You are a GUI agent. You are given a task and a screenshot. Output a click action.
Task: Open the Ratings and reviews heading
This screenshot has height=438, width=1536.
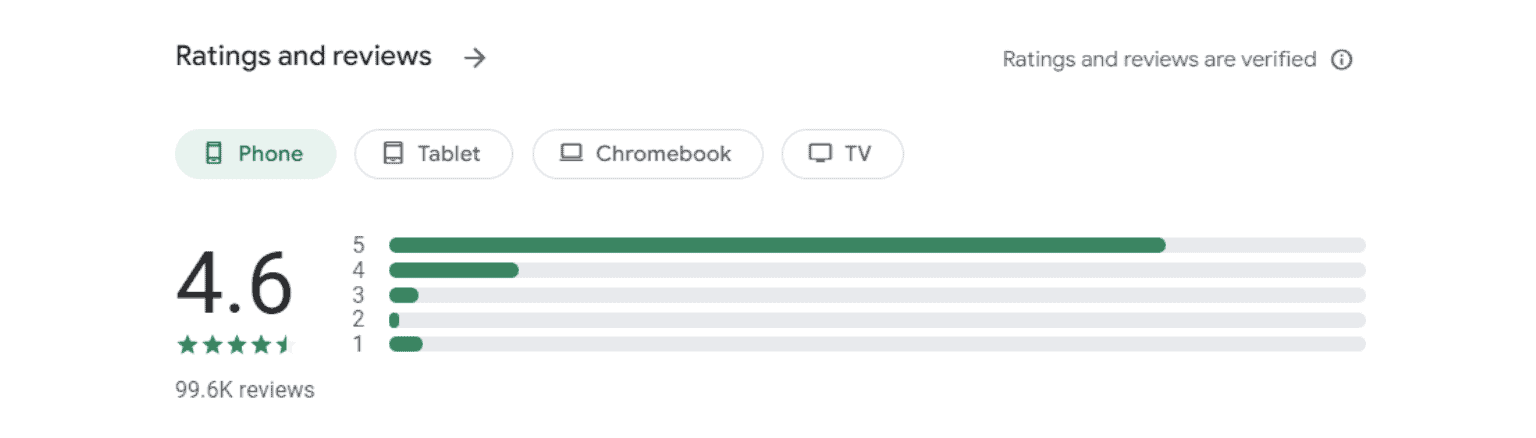304,56
